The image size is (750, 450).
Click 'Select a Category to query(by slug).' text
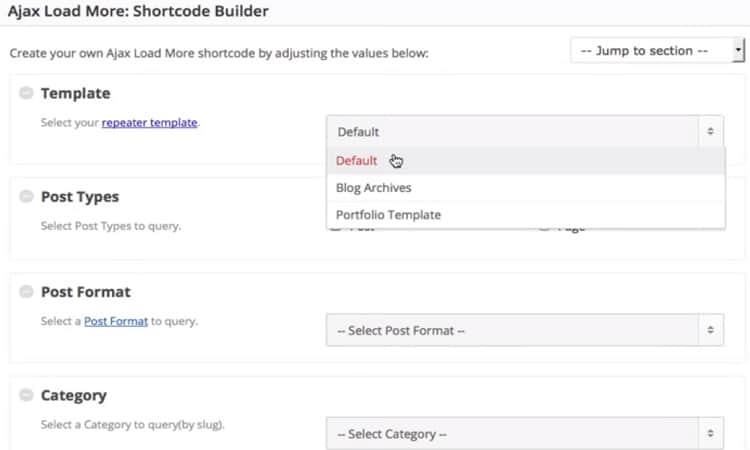[132, 425]
